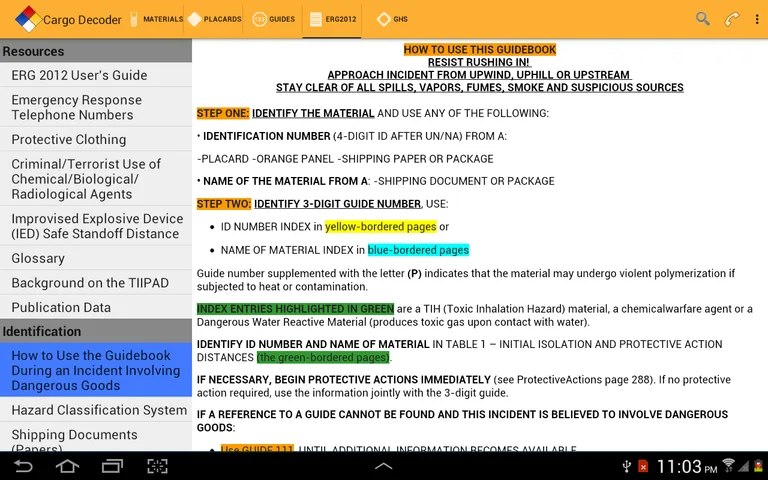768x480 pixels.
Task: Tap the screenshot capture icon
Action: (x=157, y=466)
